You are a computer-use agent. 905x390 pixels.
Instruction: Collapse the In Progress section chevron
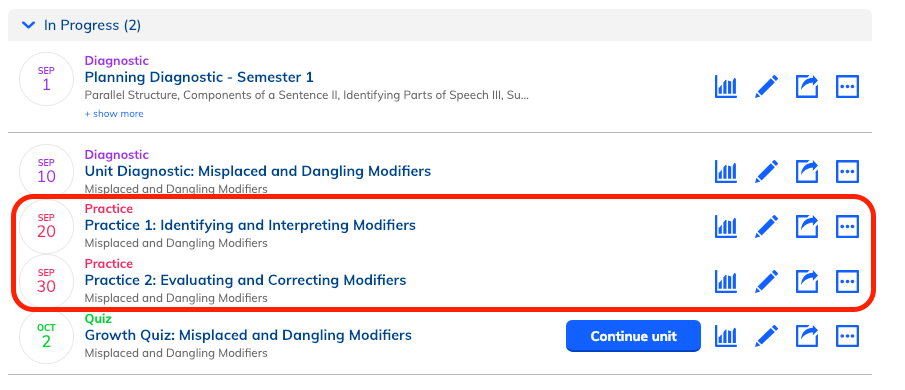(28, 25)
